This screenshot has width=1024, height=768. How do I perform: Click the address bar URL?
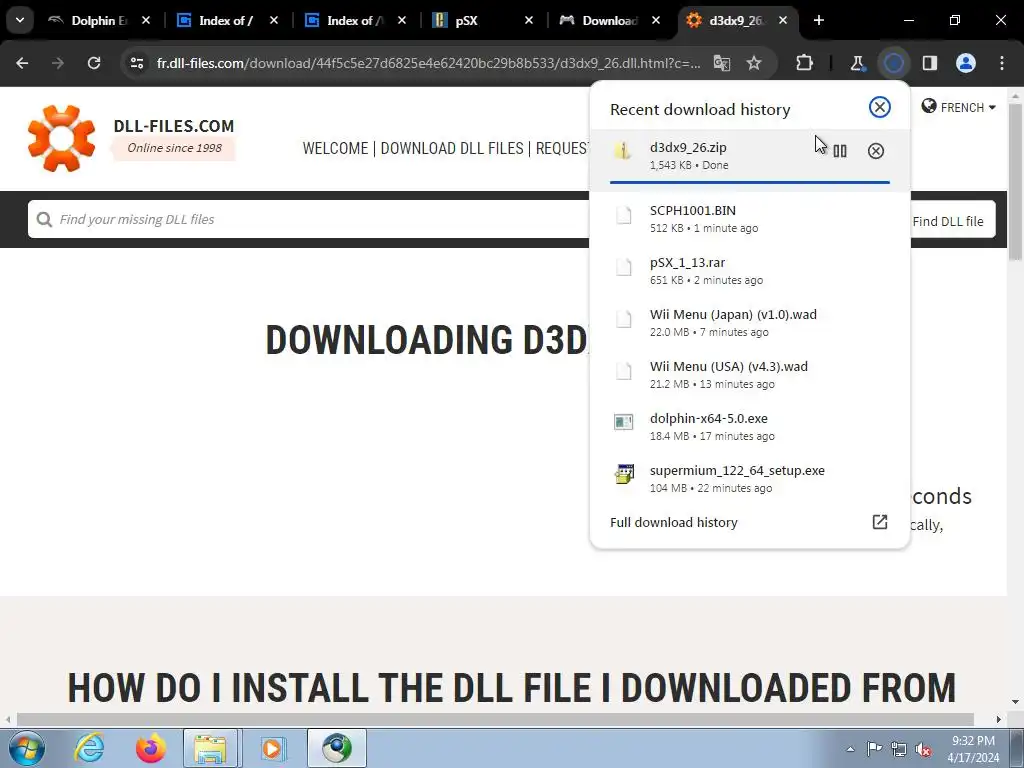[x=428, y=63]
